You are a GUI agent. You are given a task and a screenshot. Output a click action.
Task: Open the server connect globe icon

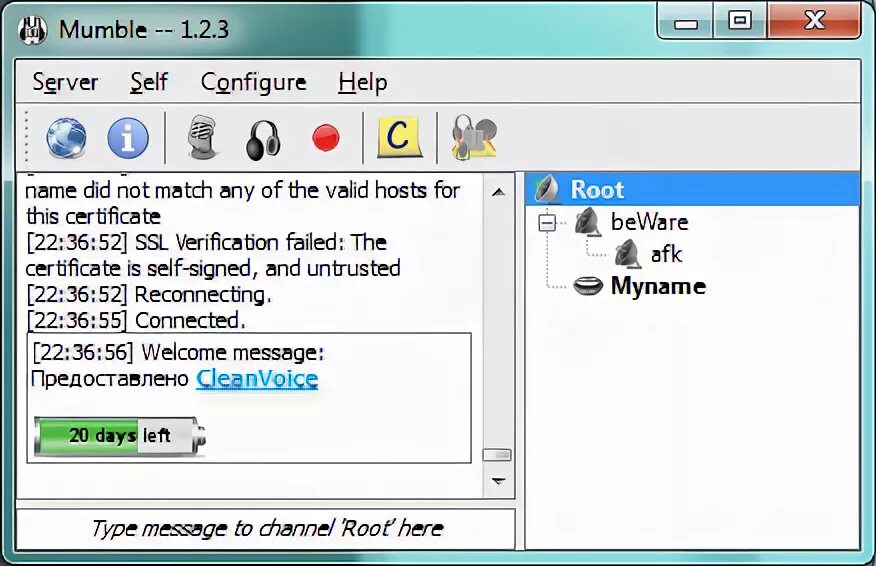coord(66,138)
